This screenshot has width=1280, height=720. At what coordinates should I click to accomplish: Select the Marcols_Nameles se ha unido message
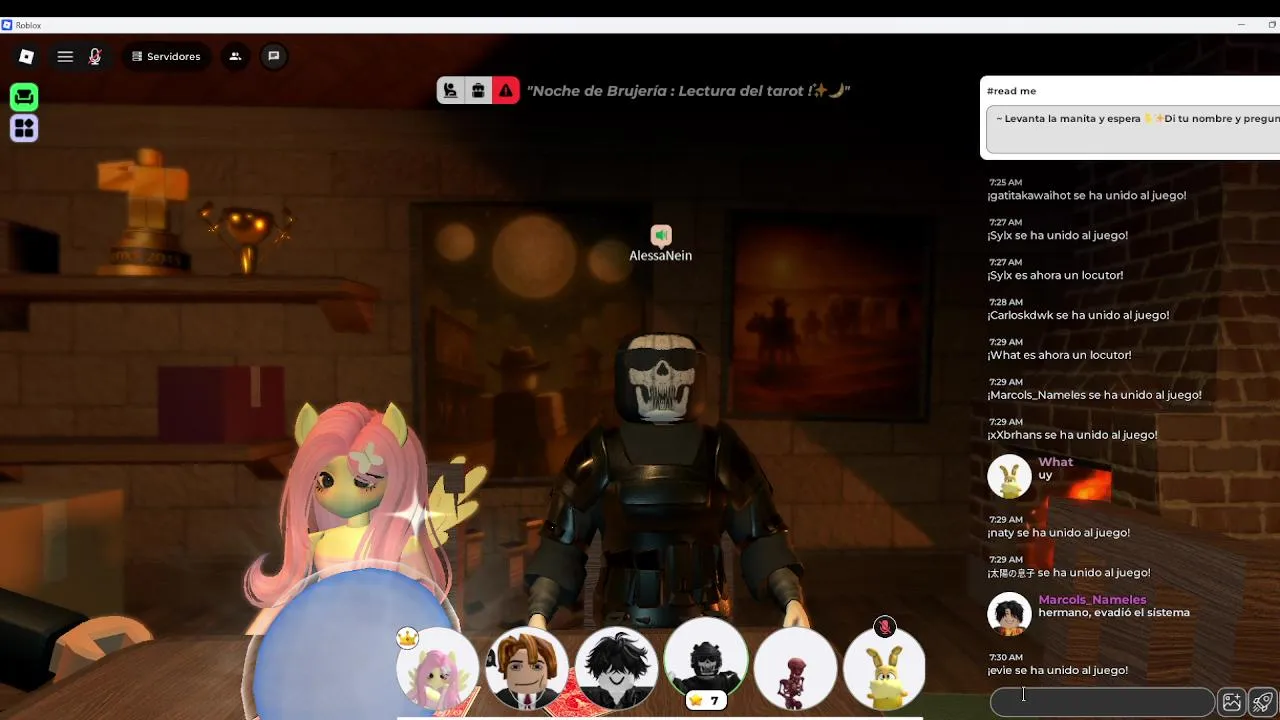click(x=1094, y=396)
